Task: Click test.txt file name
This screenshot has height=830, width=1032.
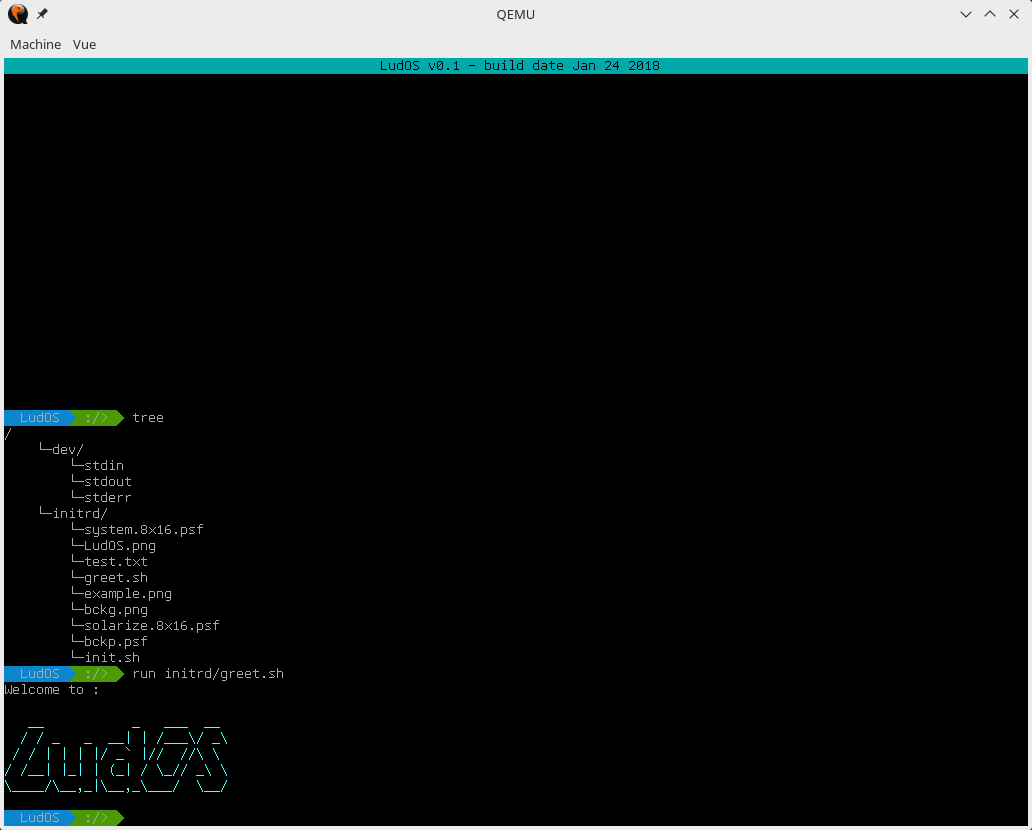Action: click(116, 561)
